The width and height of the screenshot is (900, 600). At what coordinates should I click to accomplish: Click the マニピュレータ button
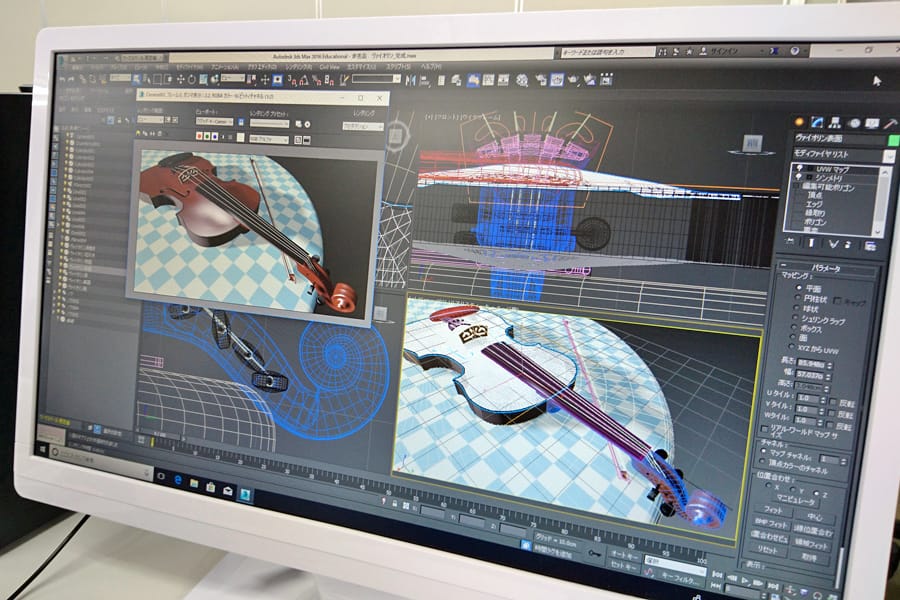(797, 502)
